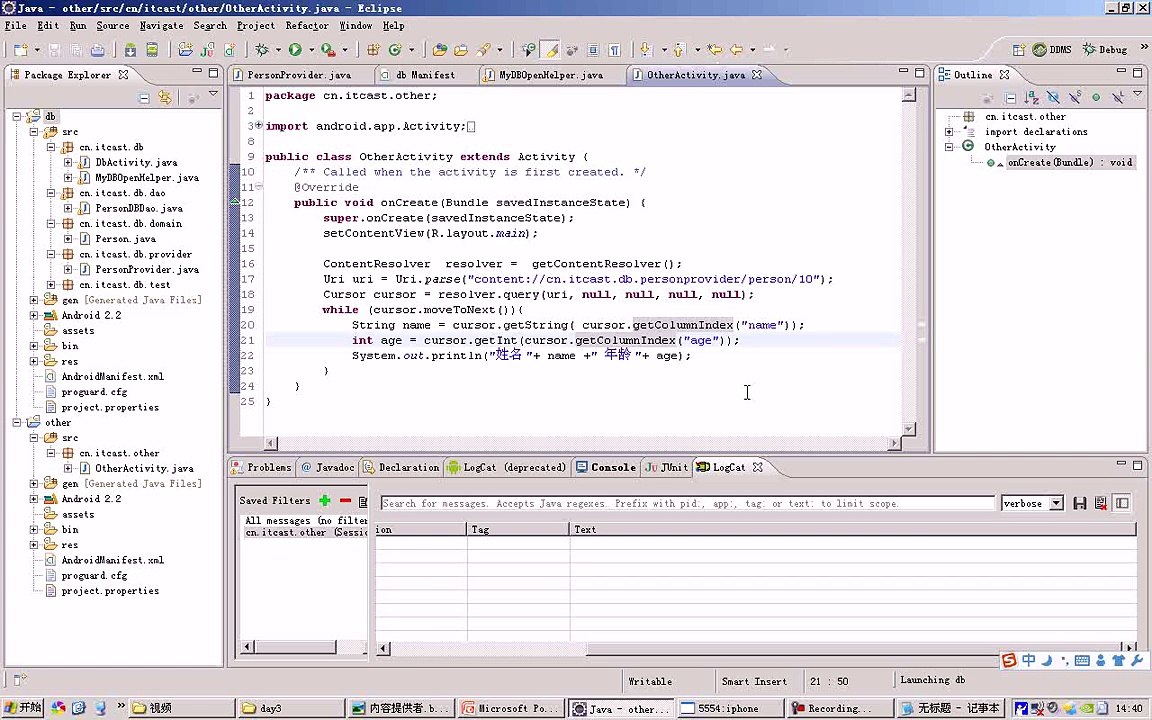Delete selected LogCat filter with red minus

(x=345, y=500)
